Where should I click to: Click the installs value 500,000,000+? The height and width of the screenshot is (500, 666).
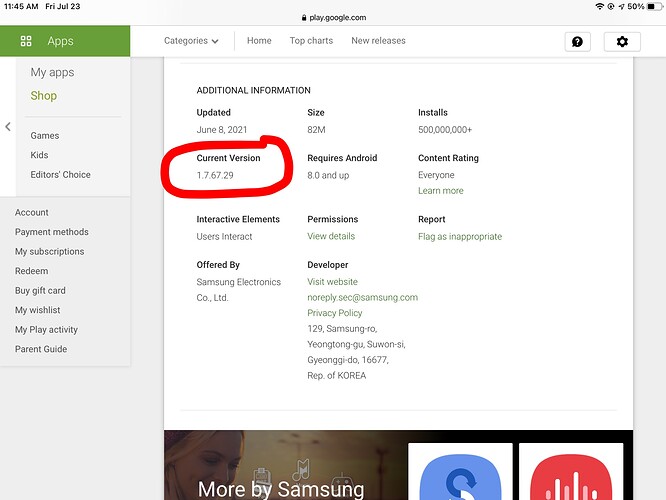pos(445,130)
